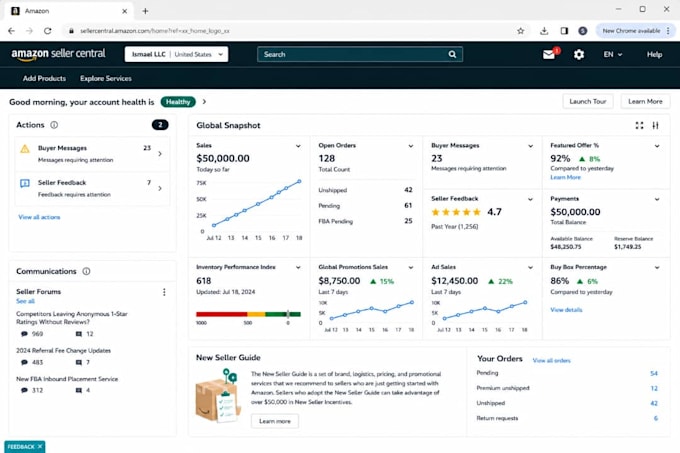The width and height of the screenshot is (680, 453).
Task: Go back to the previous page
Action: coord(11,31)
